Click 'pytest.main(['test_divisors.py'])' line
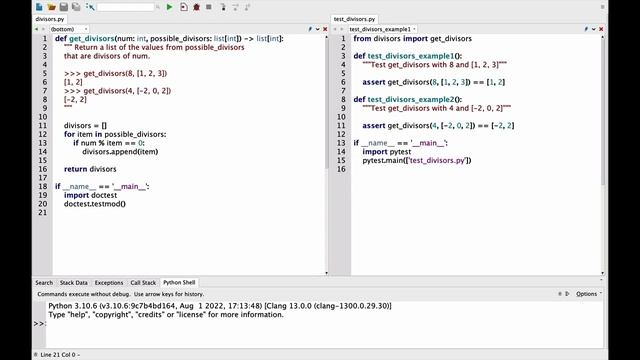 coord(417,160)
